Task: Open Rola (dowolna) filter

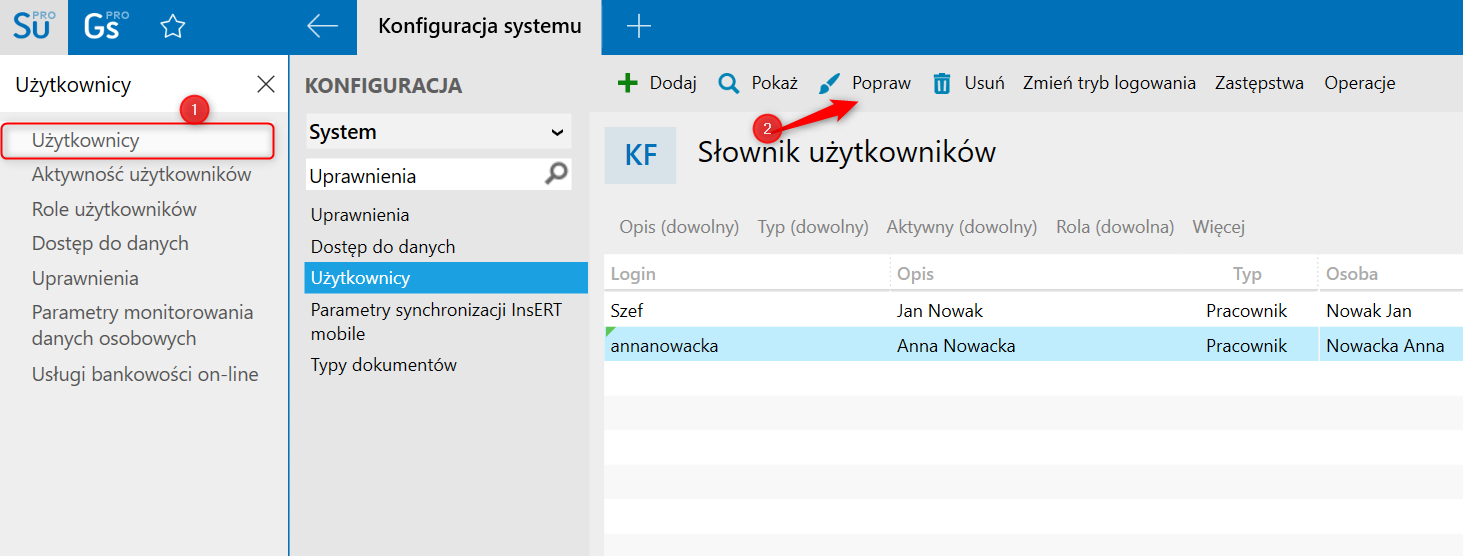Action: (1115, 227)
